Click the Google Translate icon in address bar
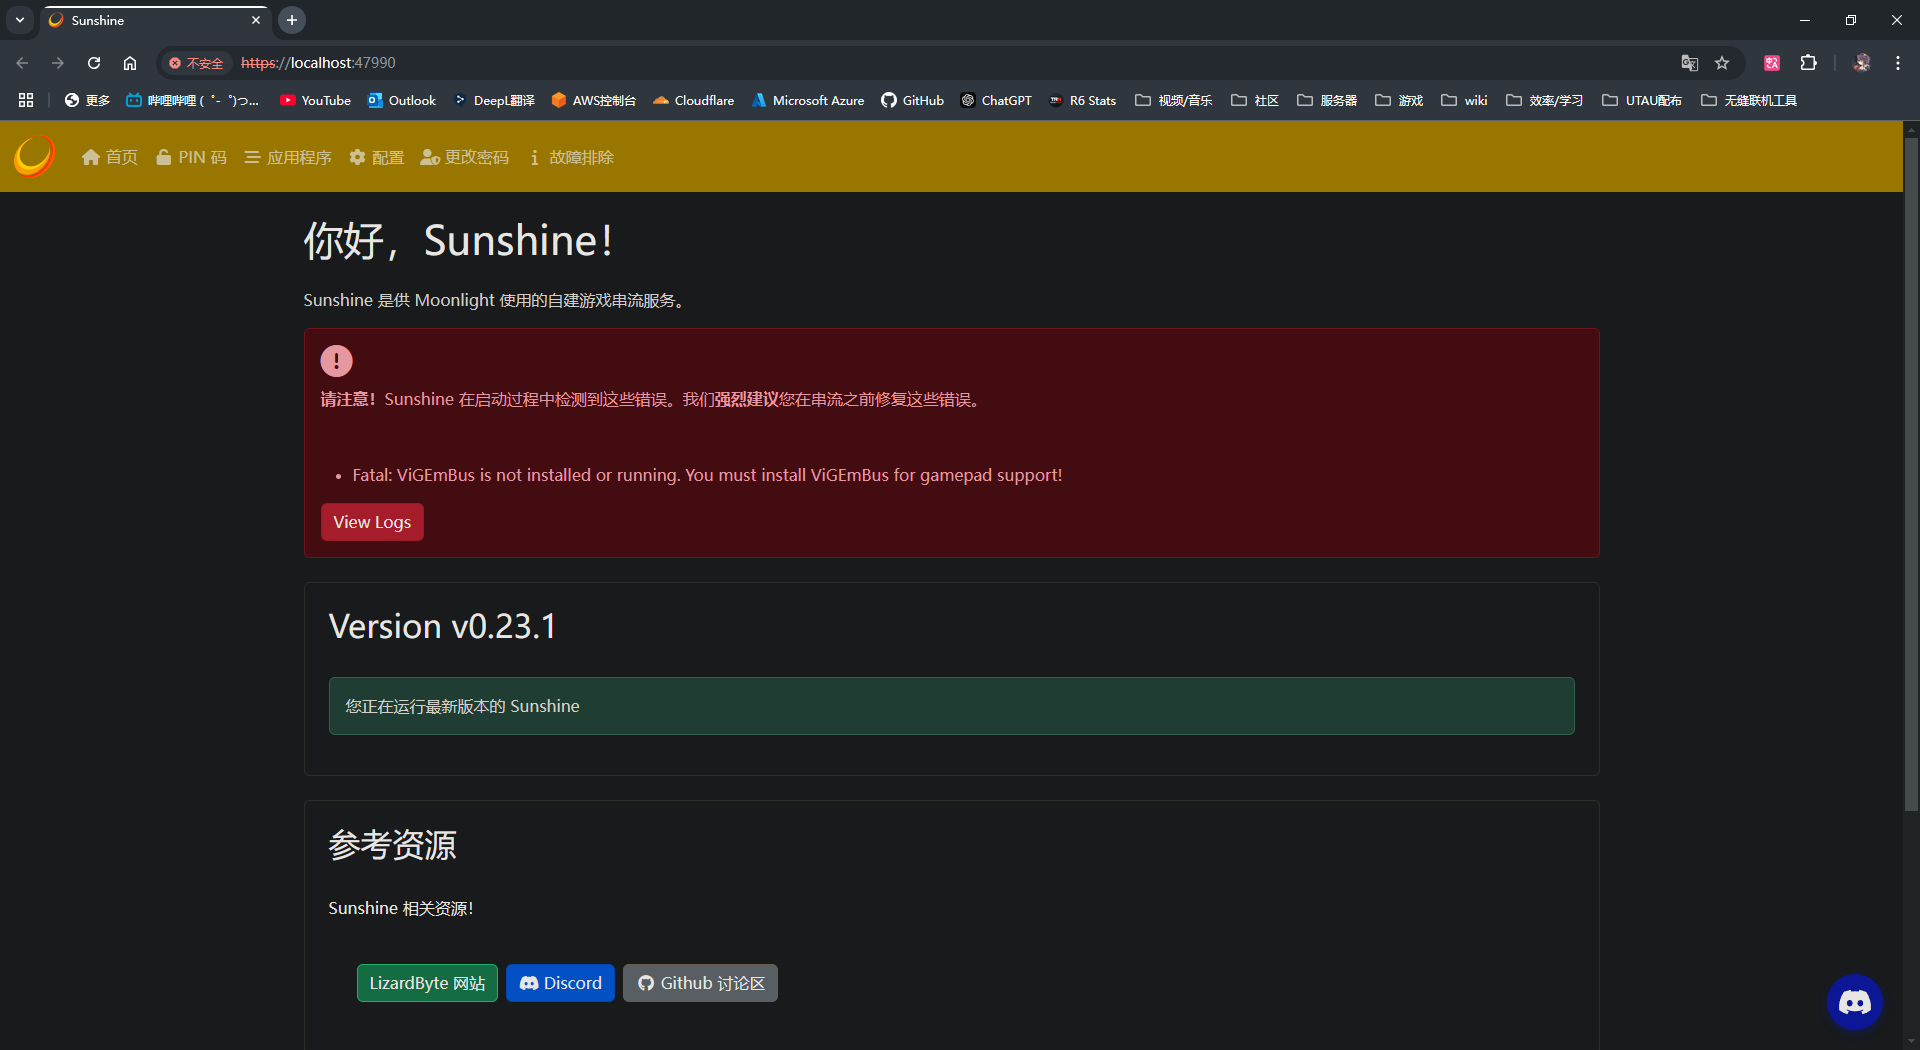This screenshot has height=1050, width=1920. [x=1689, y=63]
